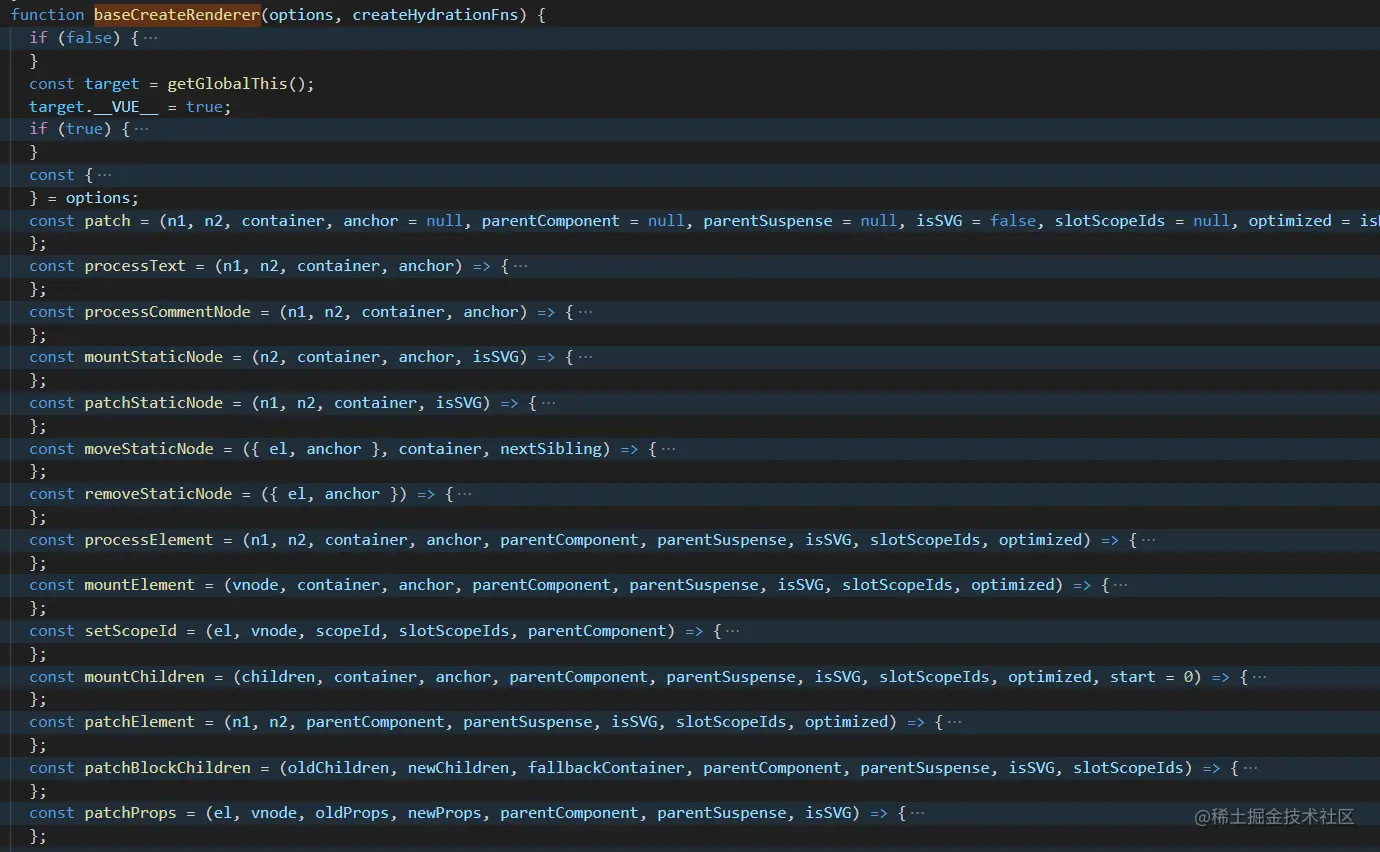
Task: Place cursor on target.__VUE__ property
Action: tap(94, 107)
